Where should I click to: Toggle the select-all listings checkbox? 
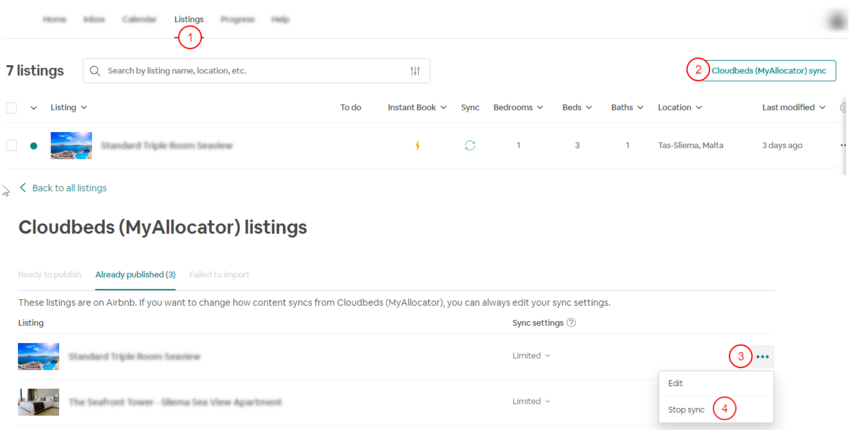point(12,108)
